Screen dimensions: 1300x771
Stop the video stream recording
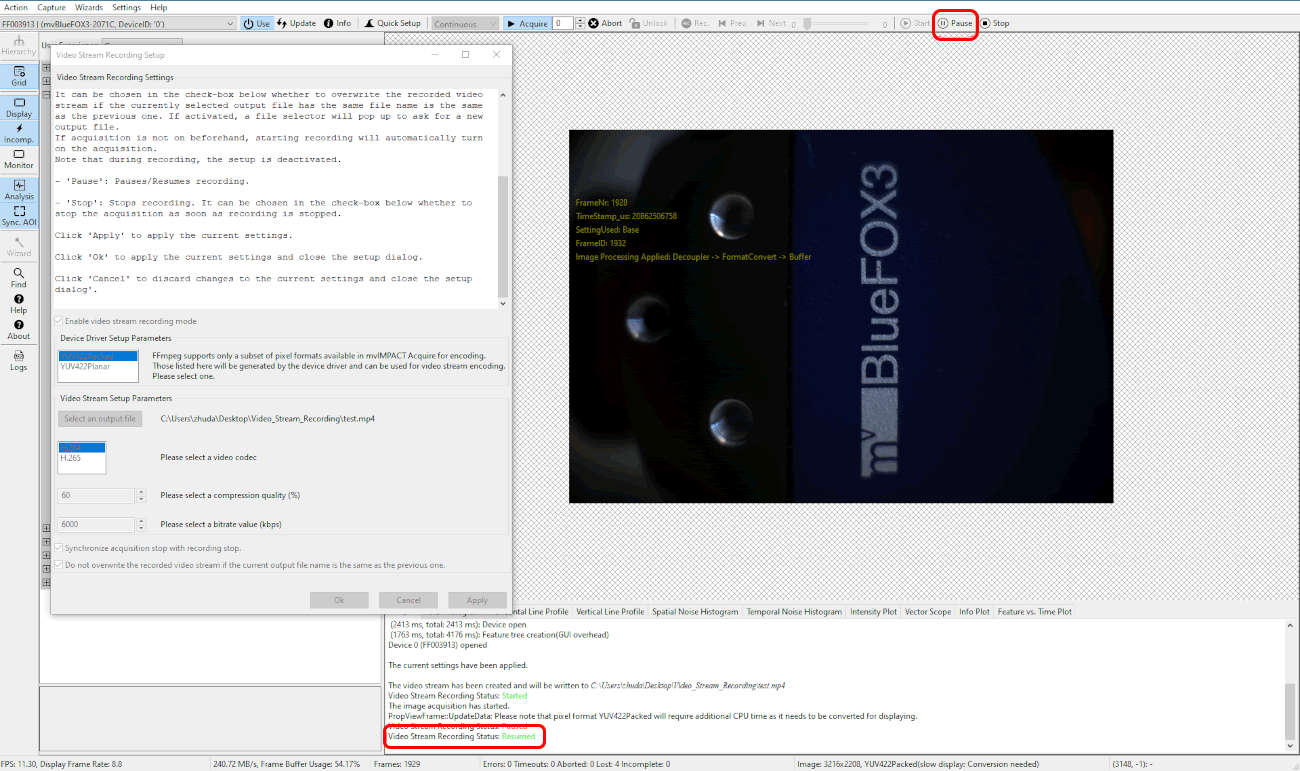[x=994, y=23]
